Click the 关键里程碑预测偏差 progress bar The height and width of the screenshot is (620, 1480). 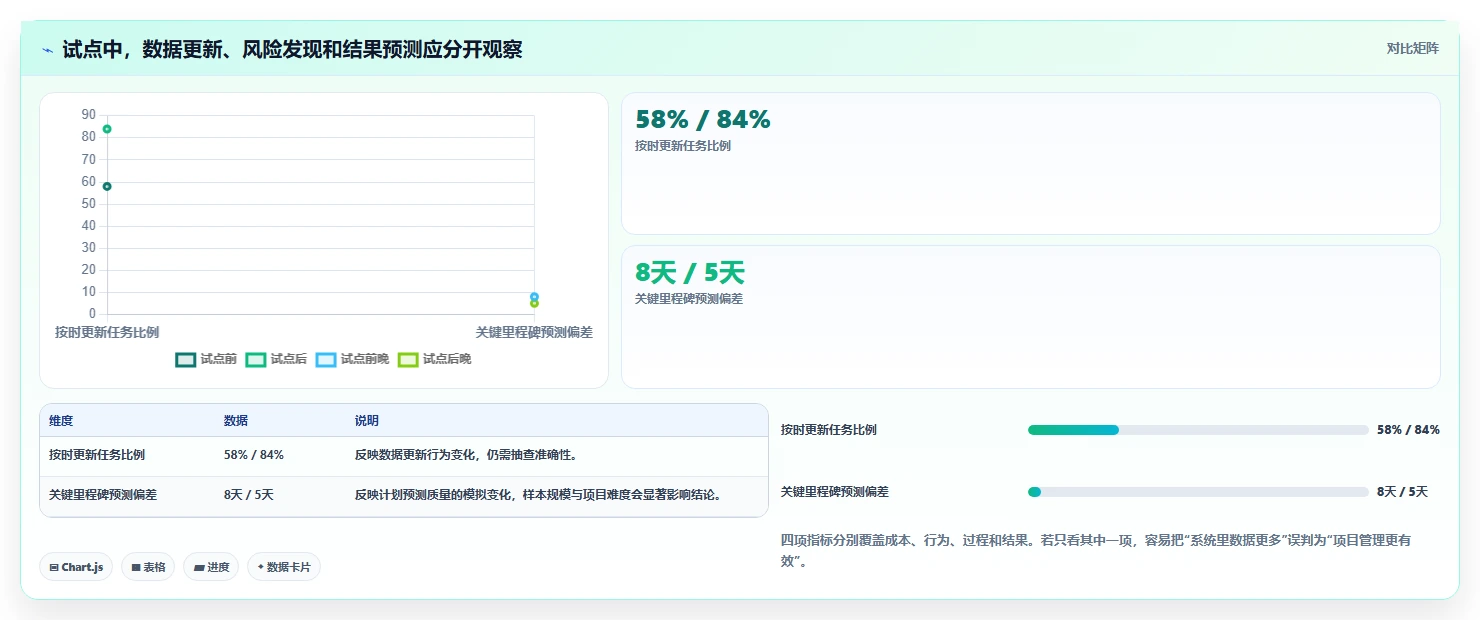pyautogui.click(x=1198, y=492)
